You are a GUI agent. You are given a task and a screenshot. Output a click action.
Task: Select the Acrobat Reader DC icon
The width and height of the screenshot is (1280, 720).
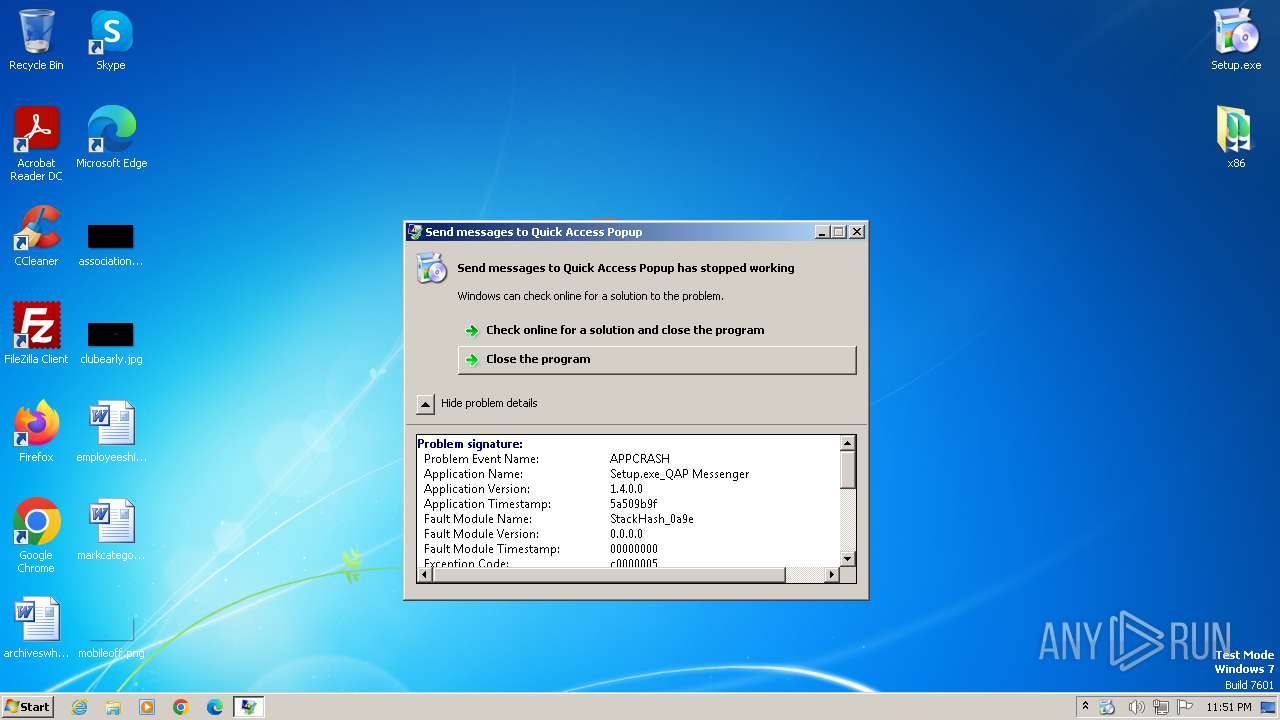[x=36, y=144]
